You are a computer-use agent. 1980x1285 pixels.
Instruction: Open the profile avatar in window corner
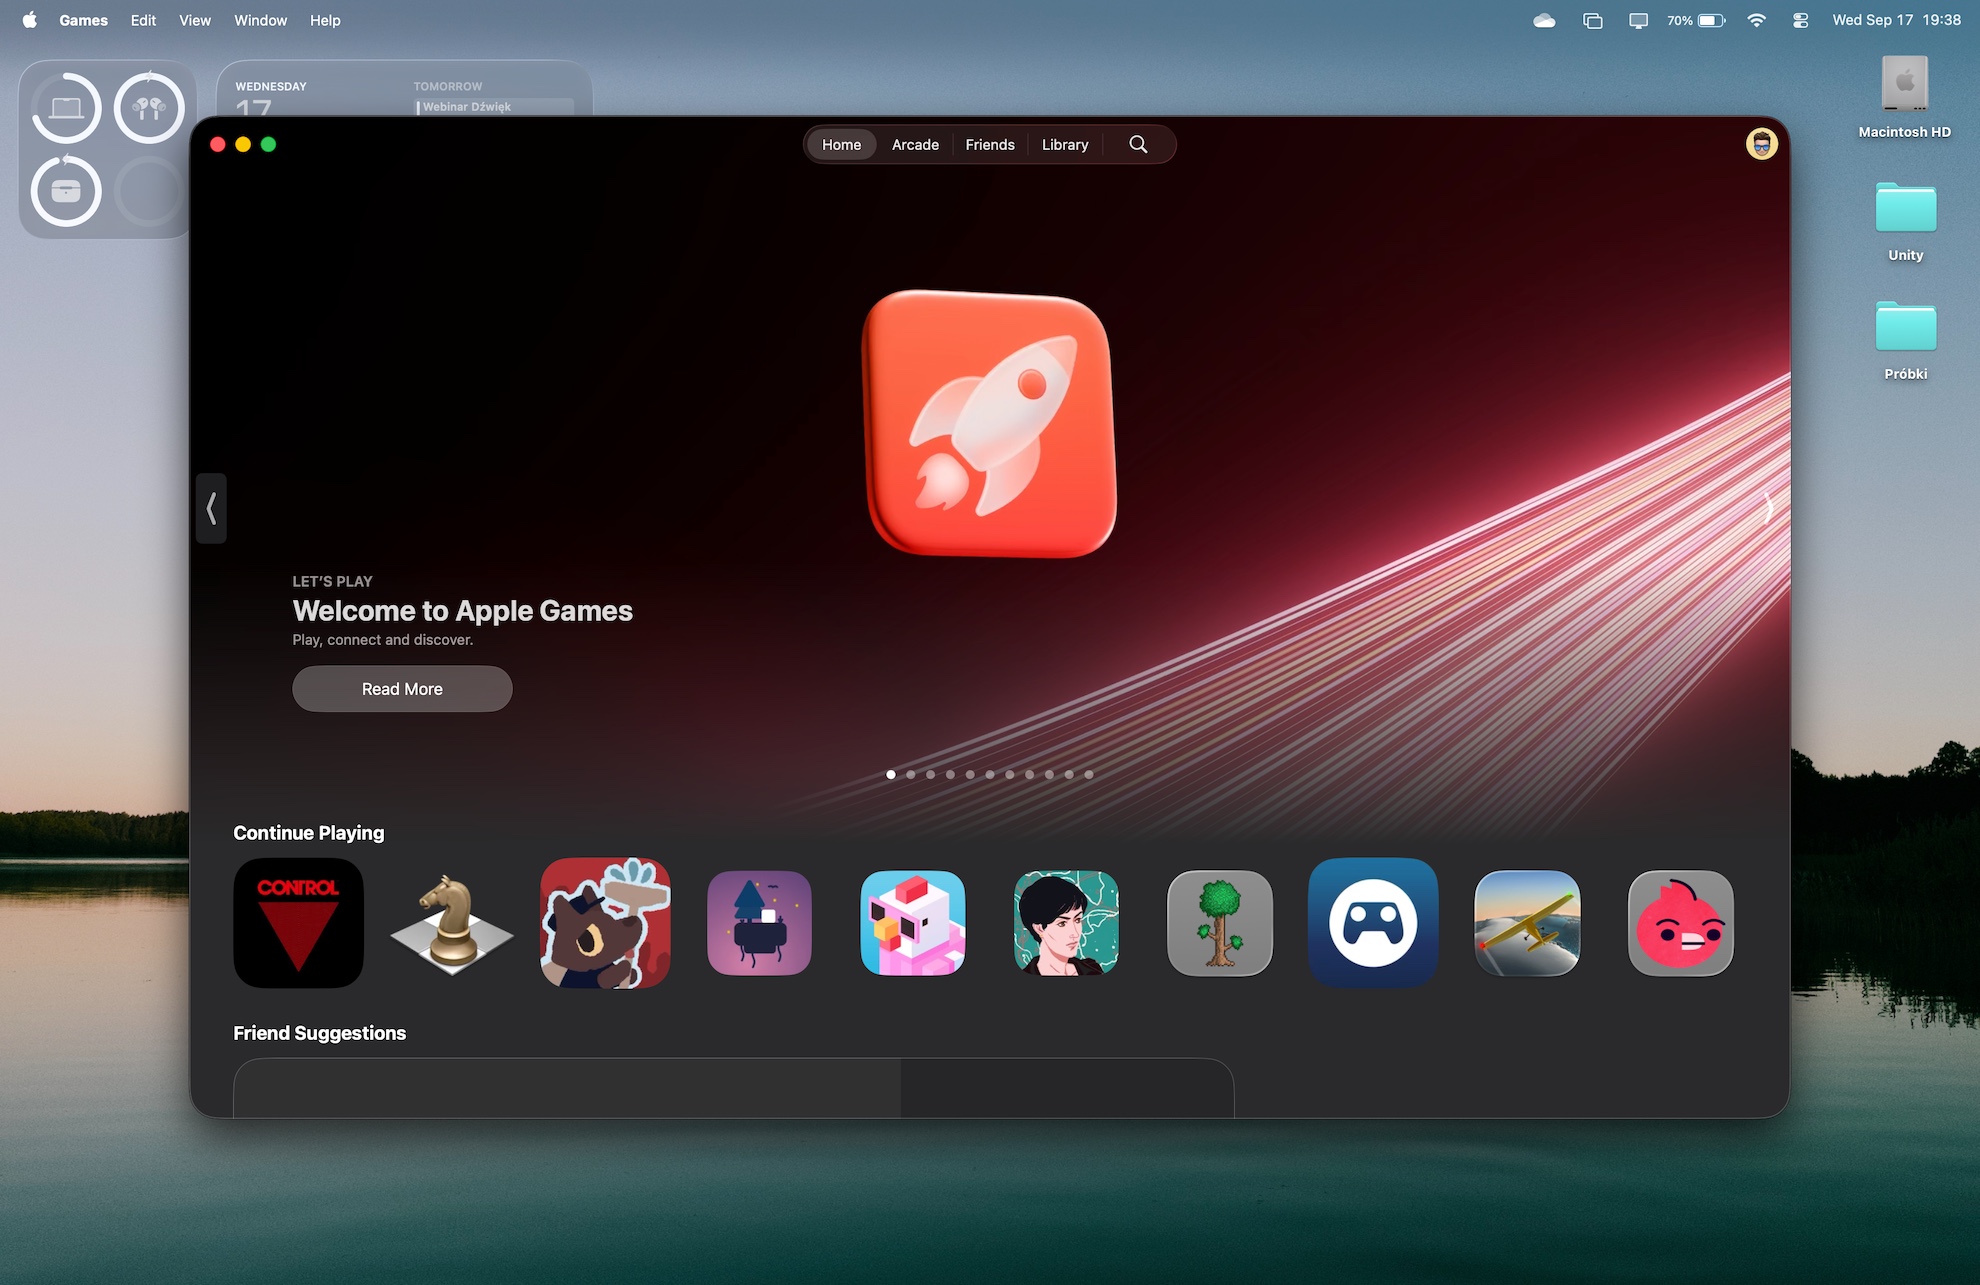1761,144
